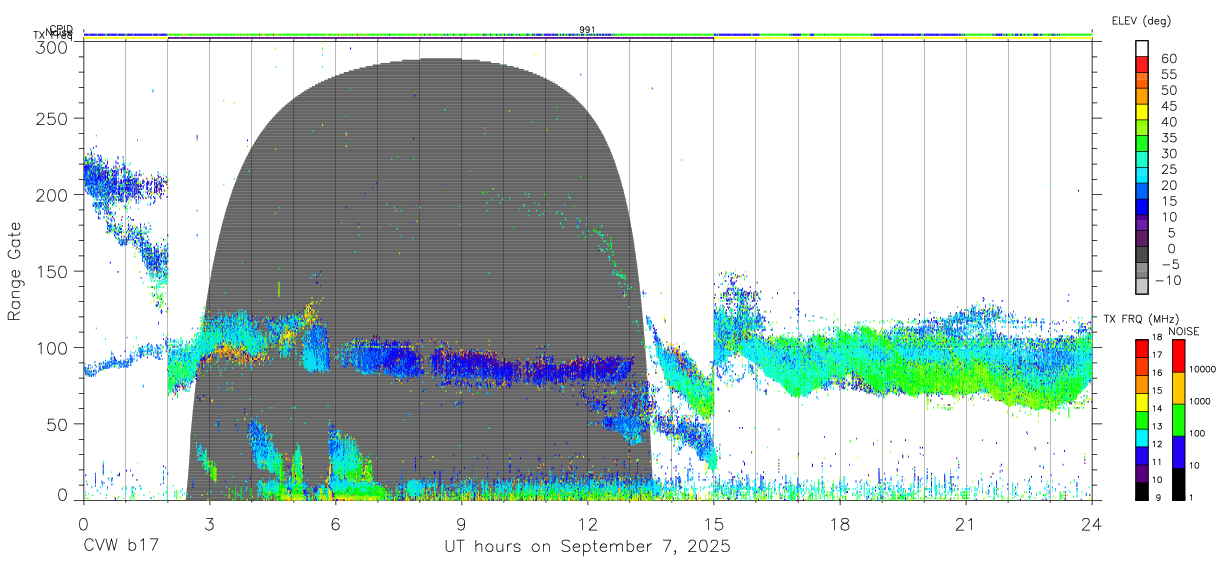Viewport: 1228px width, 567px height.
Task: Click the red top NOISE colorbar swatch
Action: tap(1178, 355)
